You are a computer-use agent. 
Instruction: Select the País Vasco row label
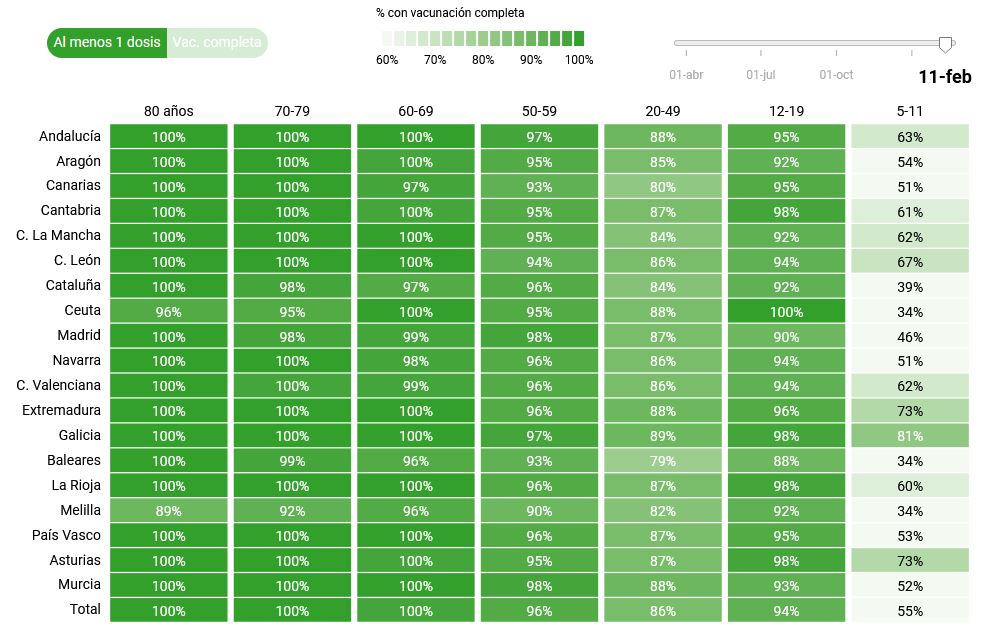point(67,534)
